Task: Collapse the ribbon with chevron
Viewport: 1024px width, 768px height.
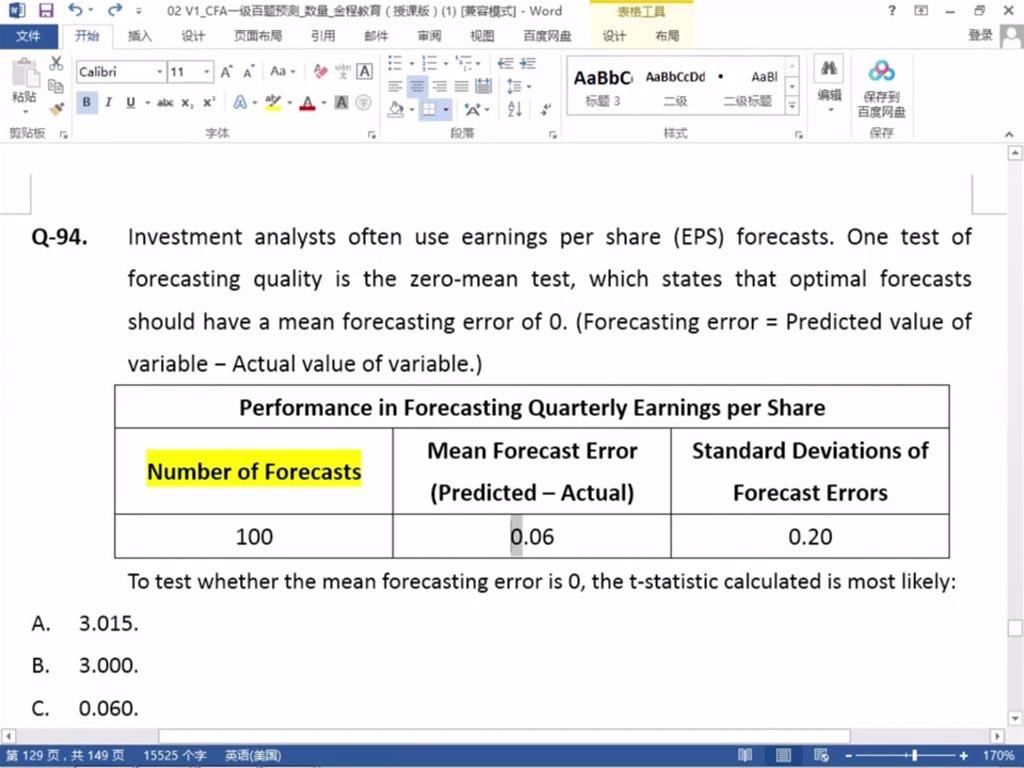Action: (1009, 134)
